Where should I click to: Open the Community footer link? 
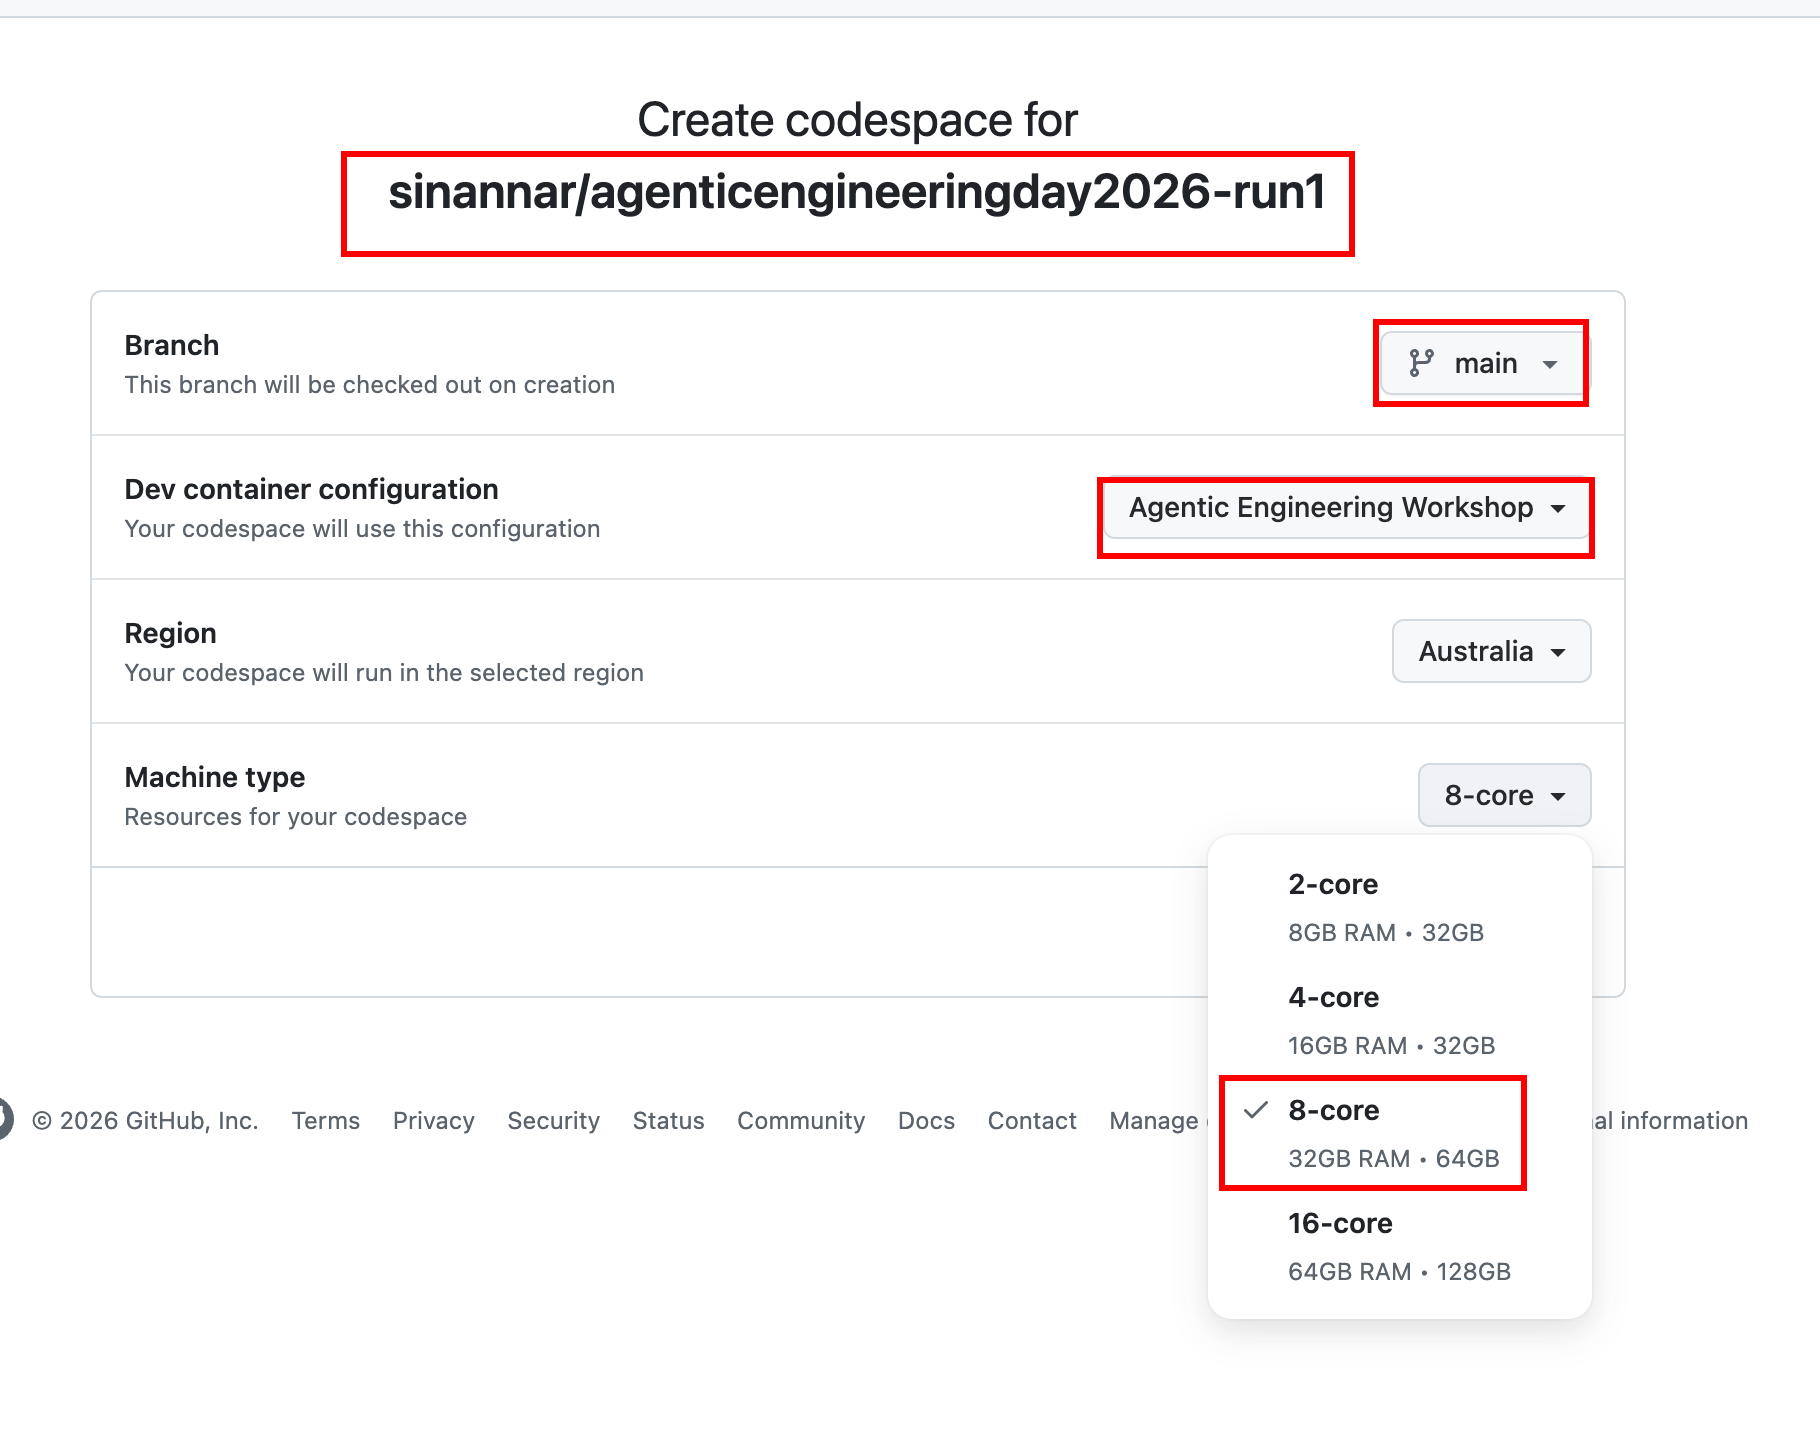point(800,1120)
